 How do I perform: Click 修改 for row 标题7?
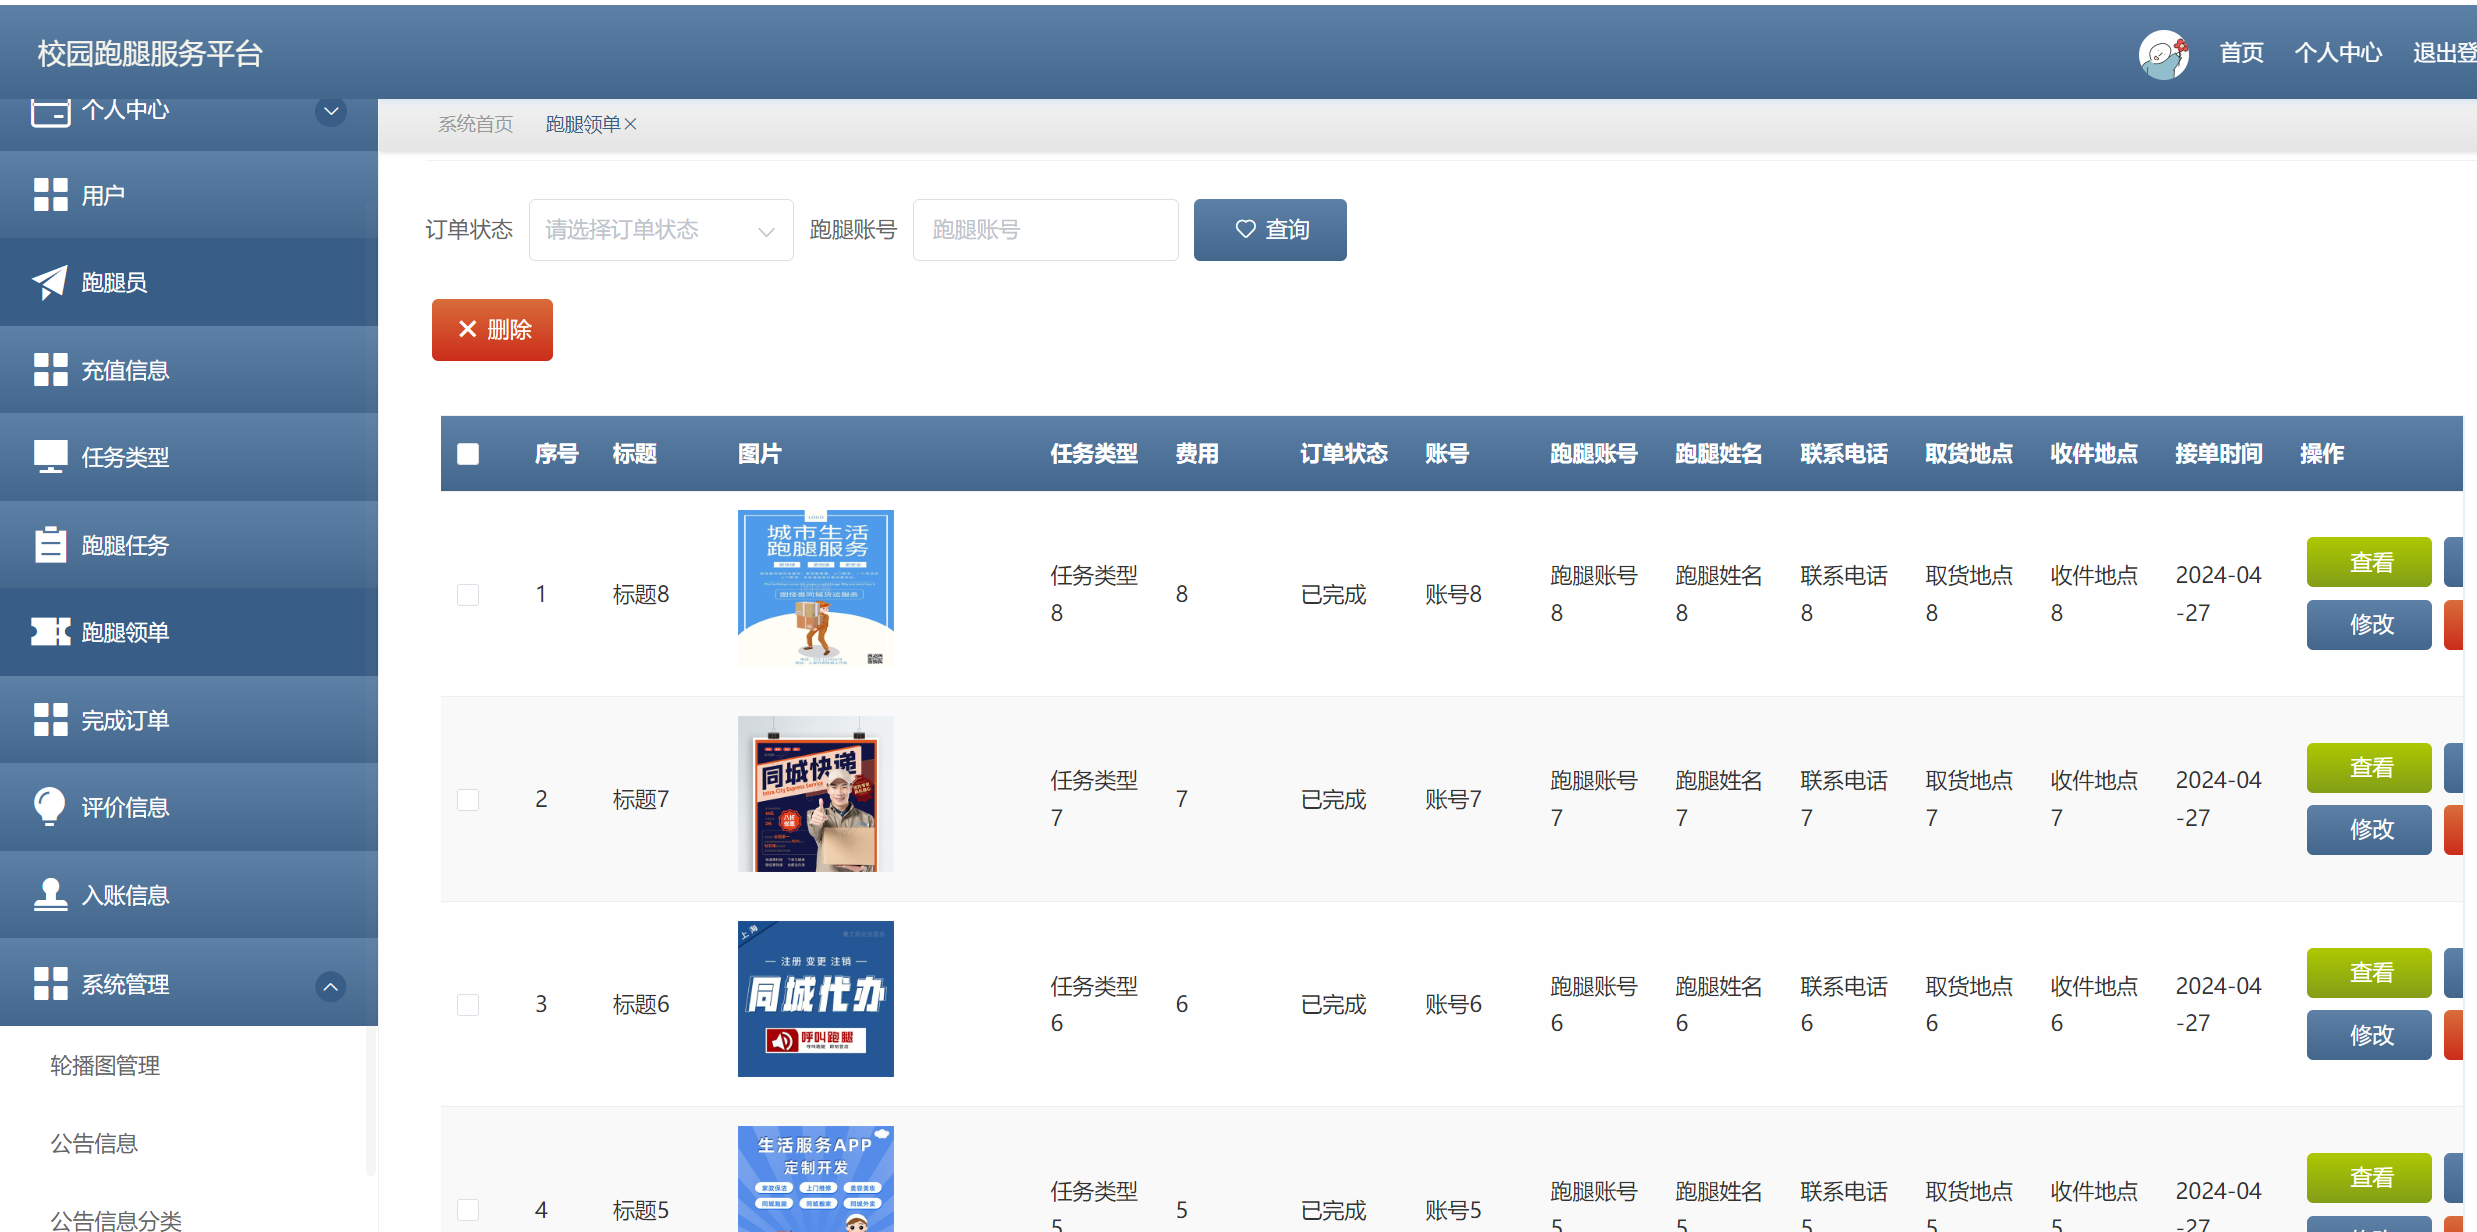[x=2369, y=830]
